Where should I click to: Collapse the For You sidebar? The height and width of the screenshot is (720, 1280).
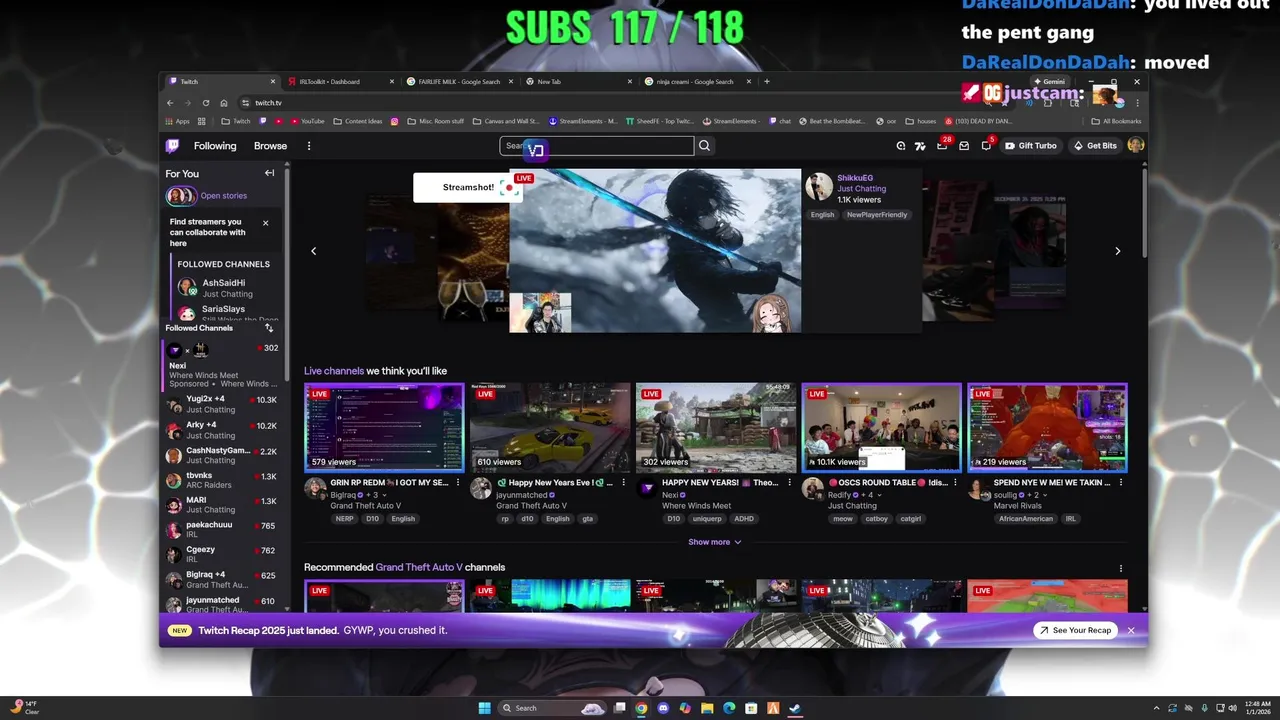269,173
